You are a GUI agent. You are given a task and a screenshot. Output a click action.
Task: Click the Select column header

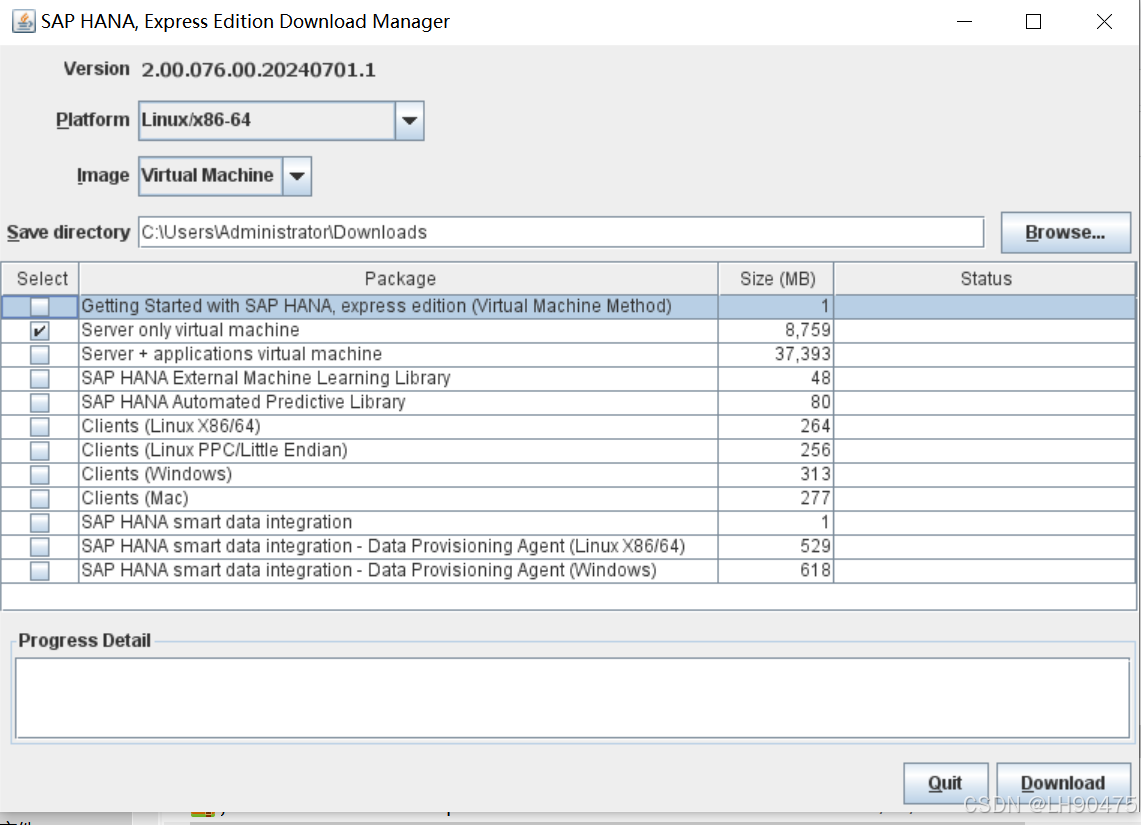pos(41,279)
